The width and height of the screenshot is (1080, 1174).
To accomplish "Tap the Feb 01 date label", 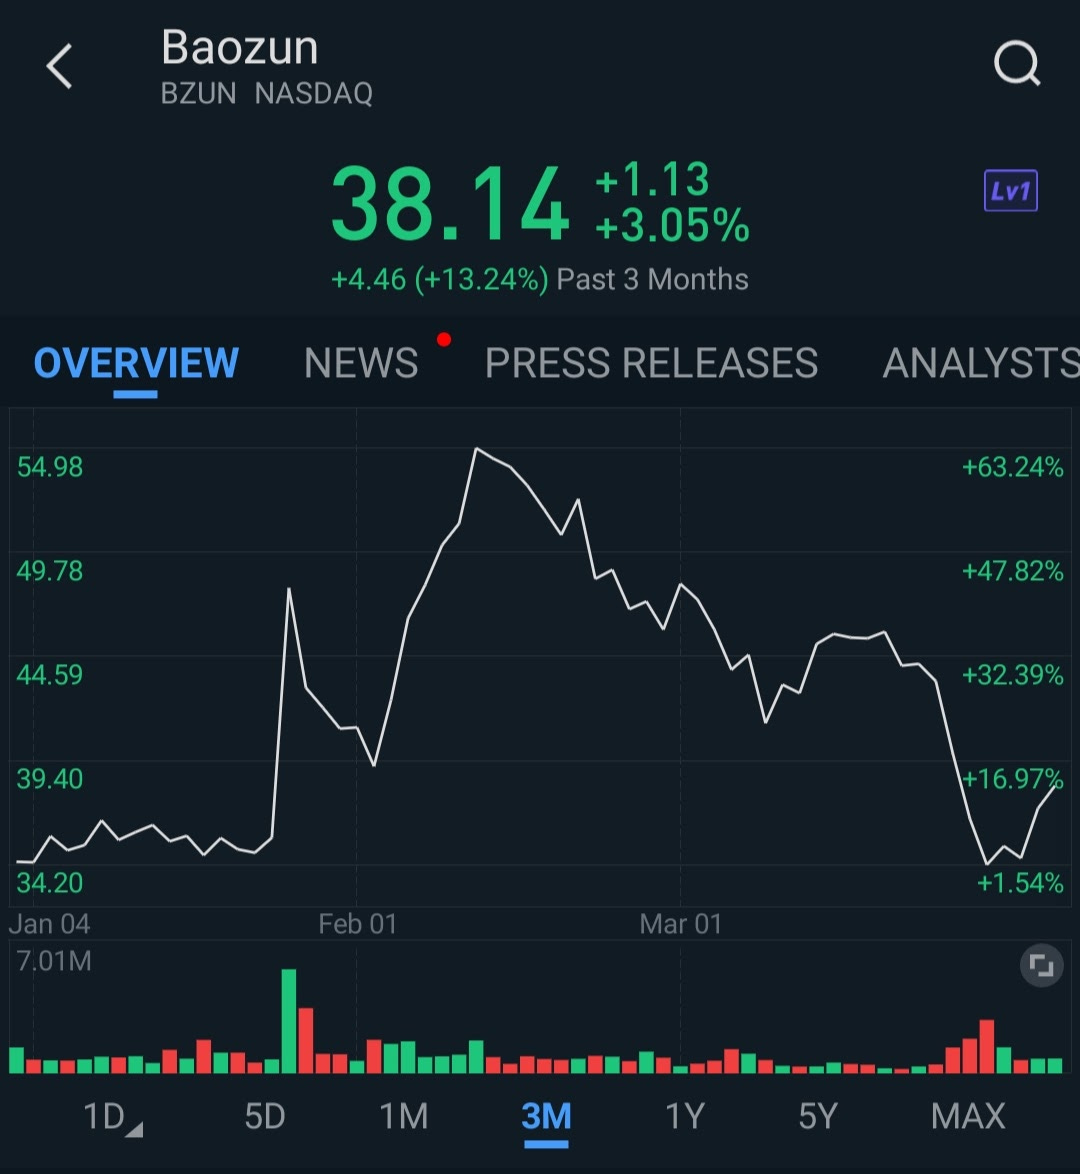I will pos(357,924).
